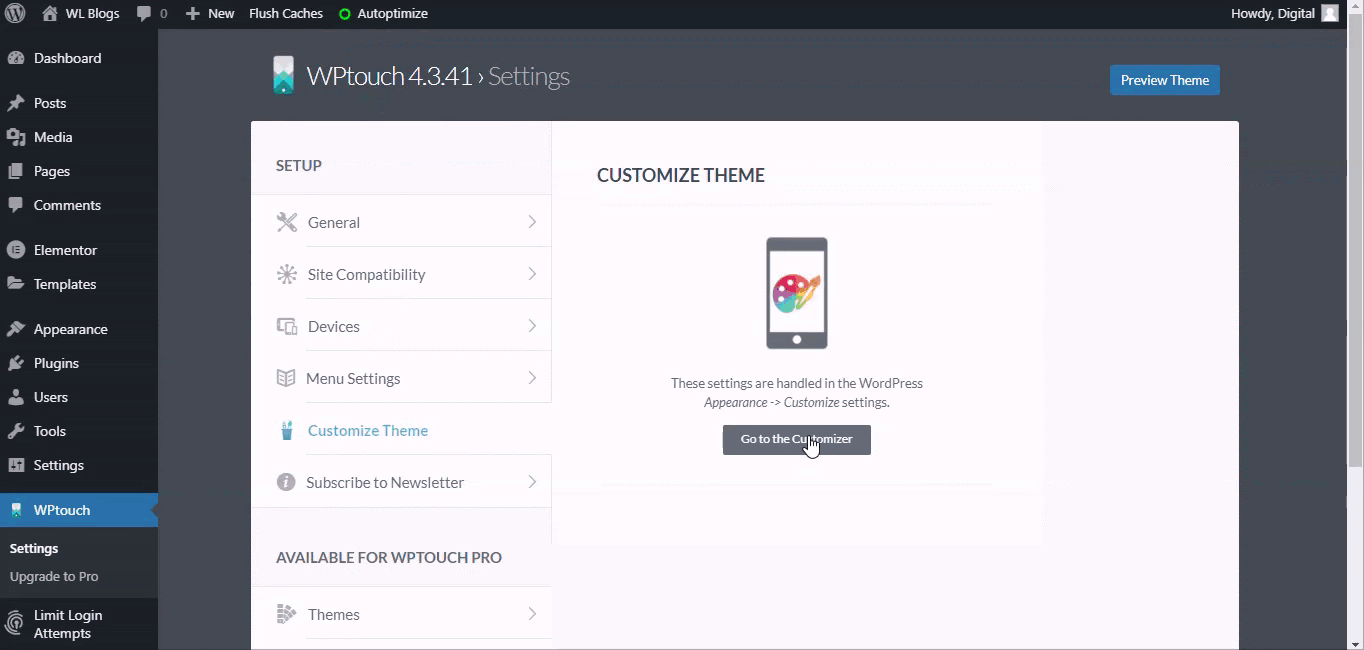Click the WPtouch icon in sidebar

pos(16,510)
